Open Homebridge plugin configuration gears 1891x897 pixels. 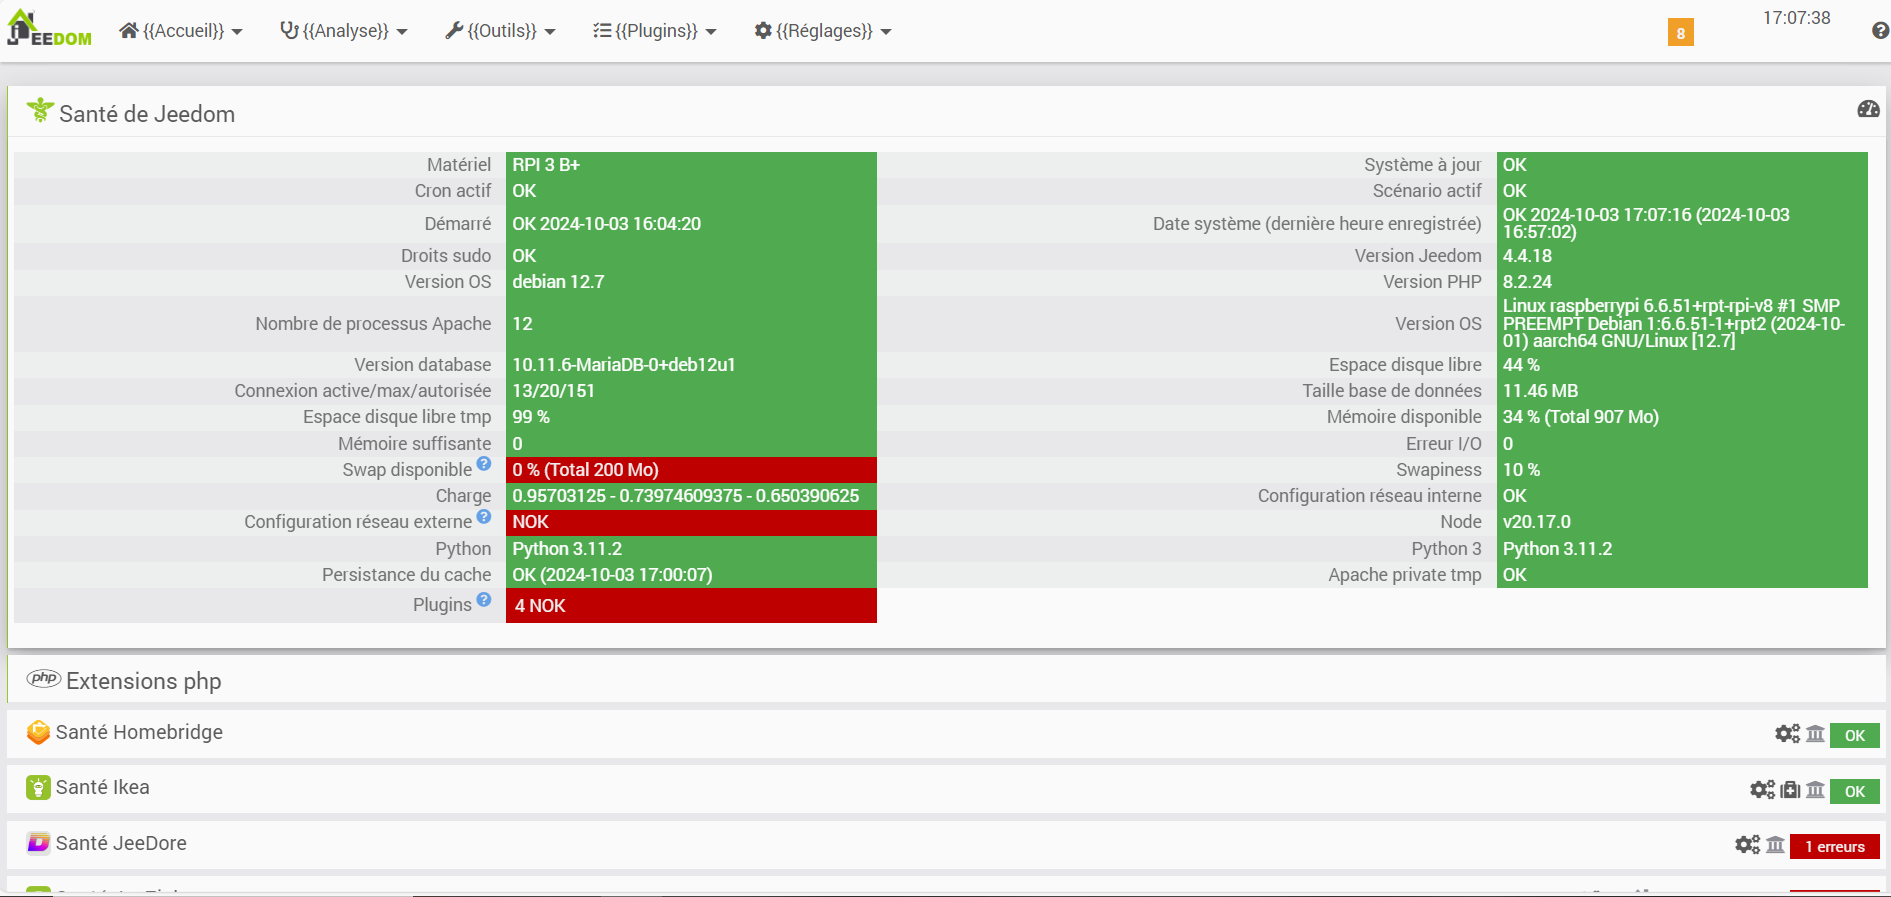[1787, 734]
